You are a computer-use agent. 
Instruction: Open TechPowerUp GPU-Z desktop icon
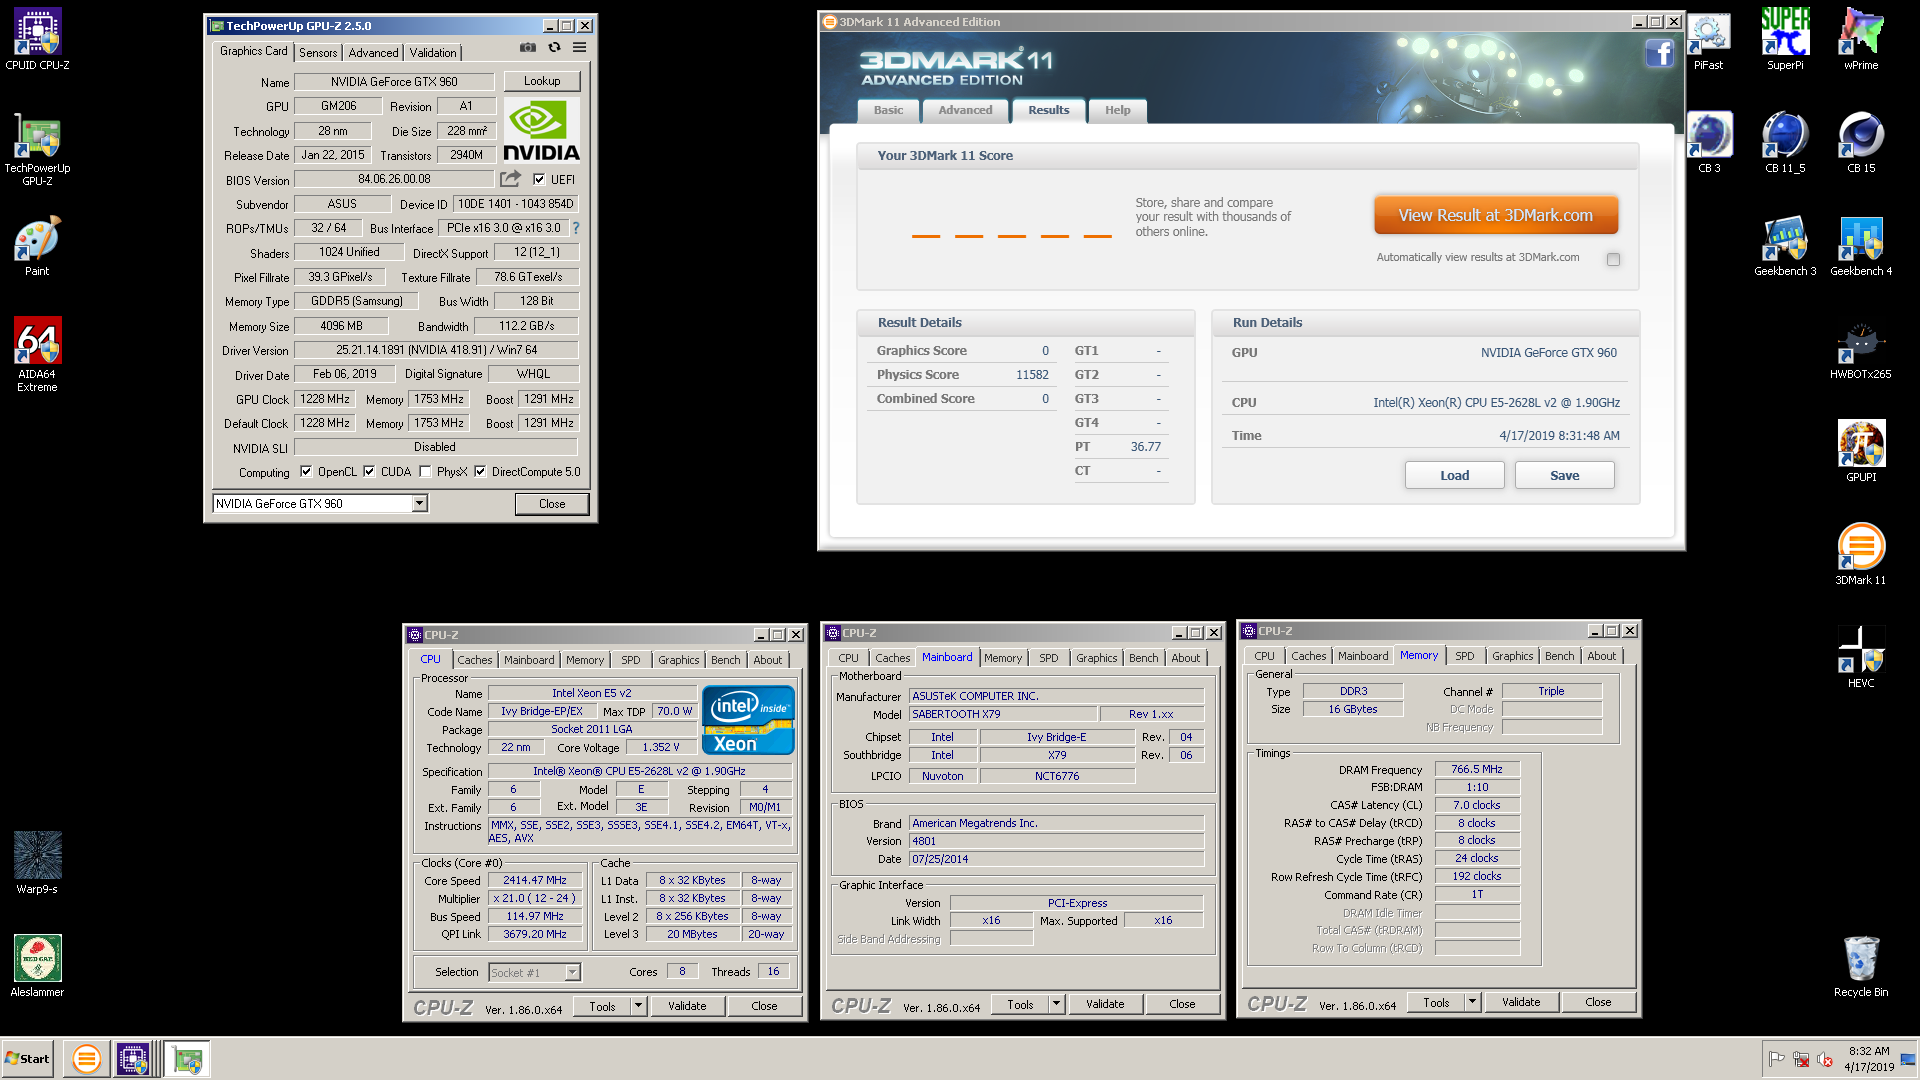click(37, 149)
